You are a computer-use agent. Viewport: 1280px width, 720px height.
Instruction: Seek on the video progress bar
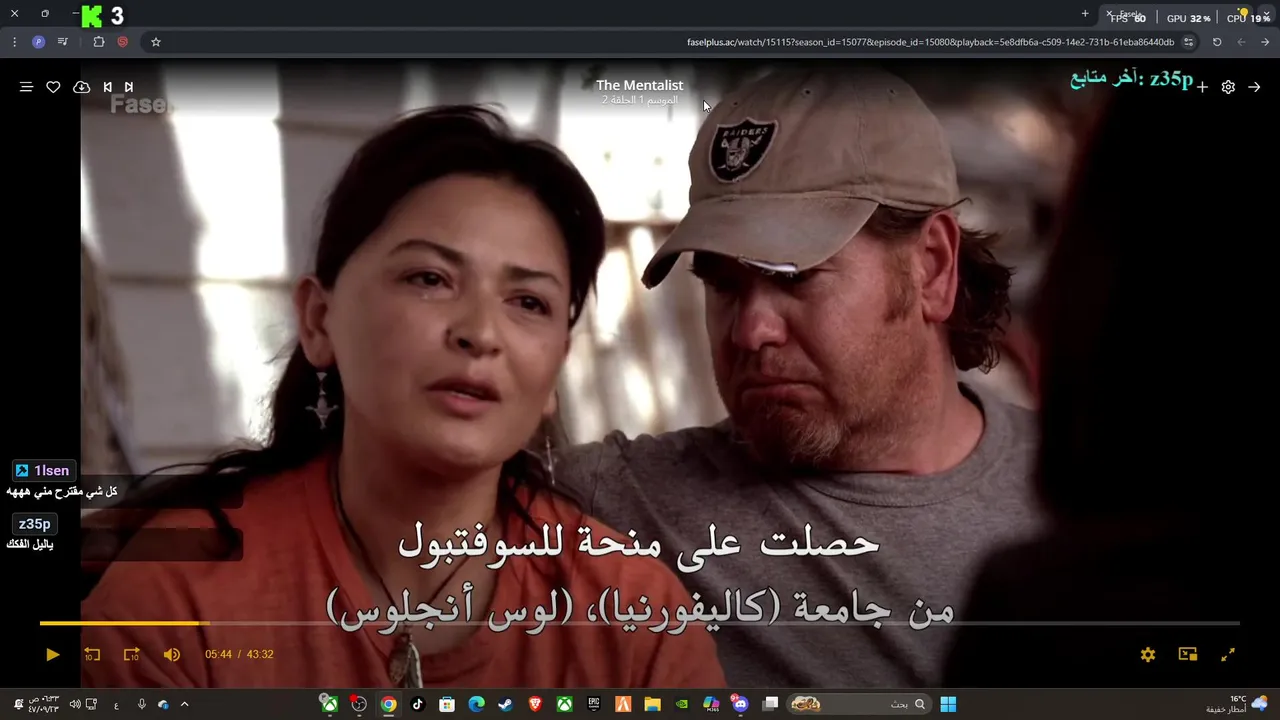click(x=640, y=623)
